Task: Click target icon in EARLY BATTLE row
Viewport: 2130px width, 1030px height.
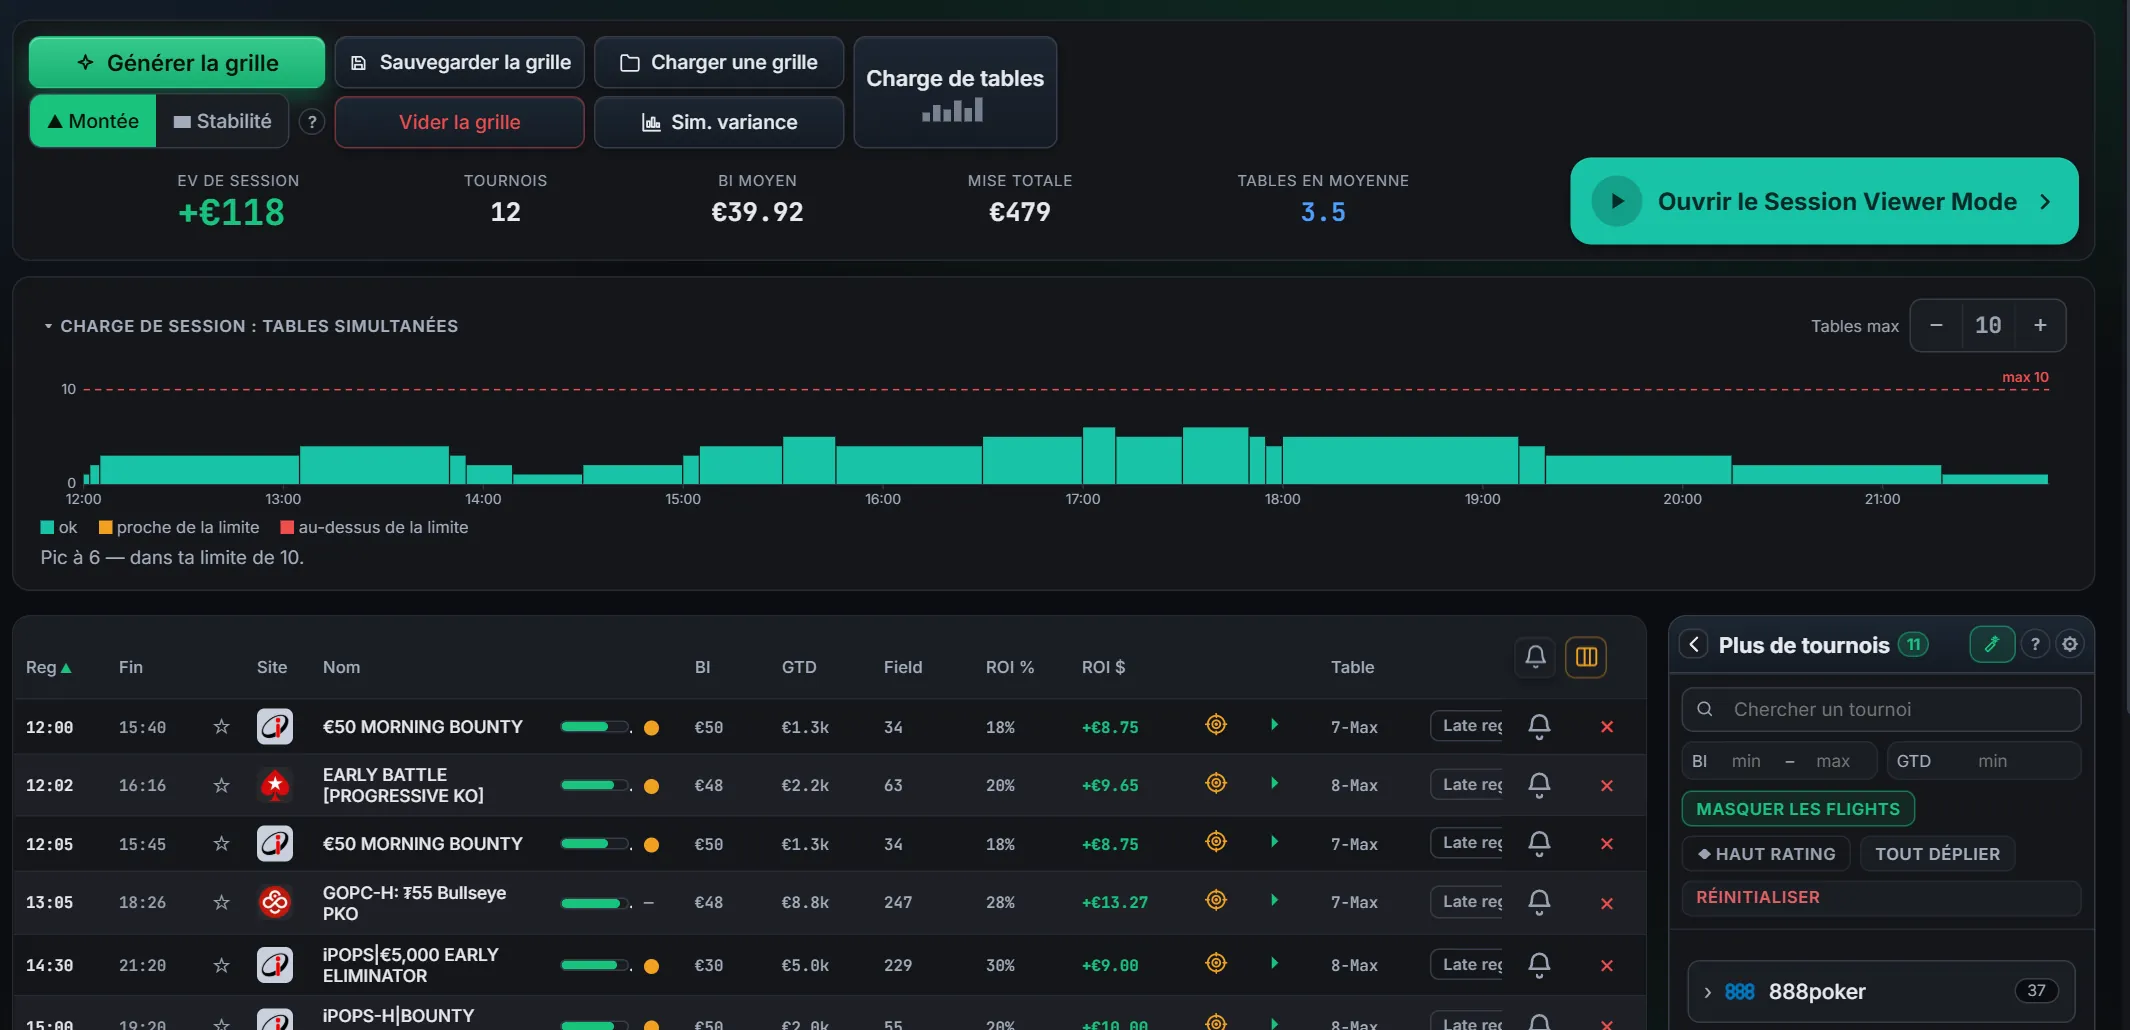Action: click(x=1216, y=783)
